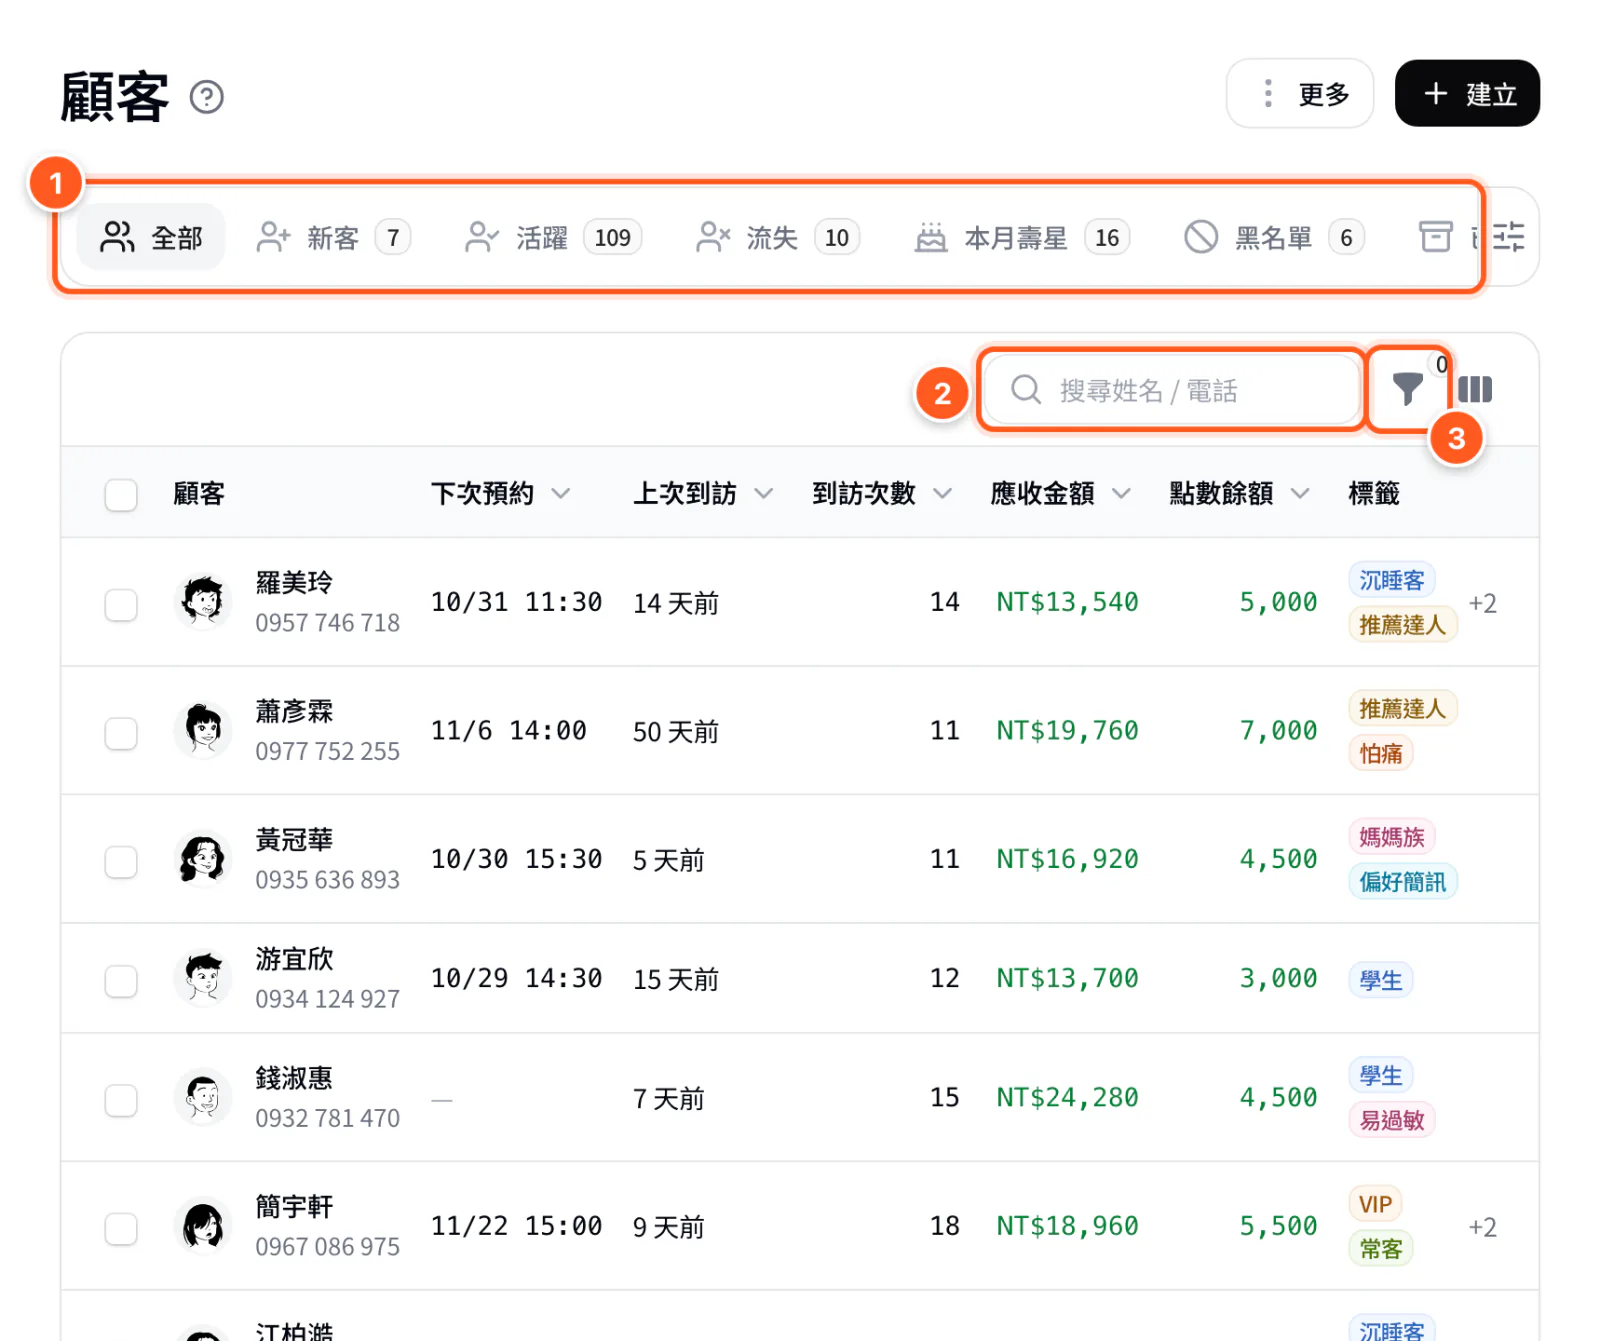Click 游宜欣's avatar
1600x1341 pixels.
coord(203,978)
